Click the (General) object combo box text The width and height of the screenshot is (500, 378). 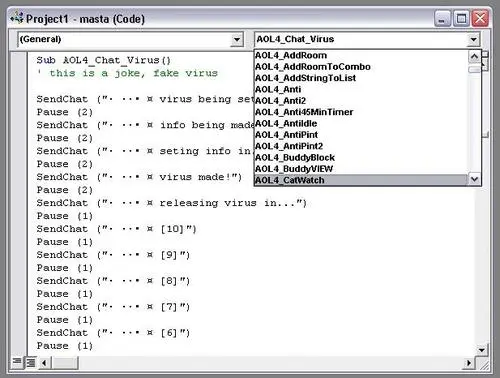click(40, 39)
